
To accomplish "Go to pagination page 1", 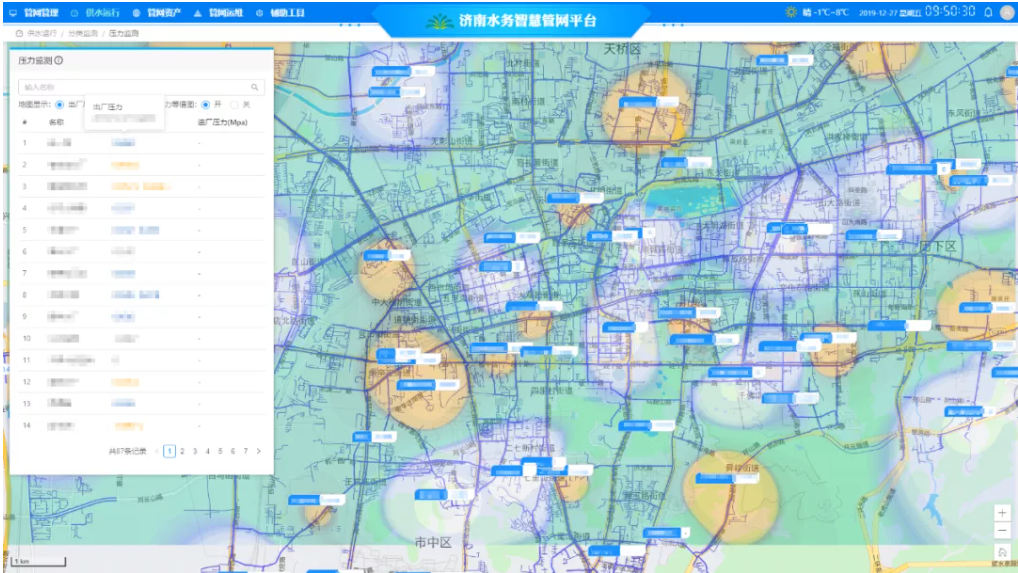I will pyautogui.click(x=169, y=451).
